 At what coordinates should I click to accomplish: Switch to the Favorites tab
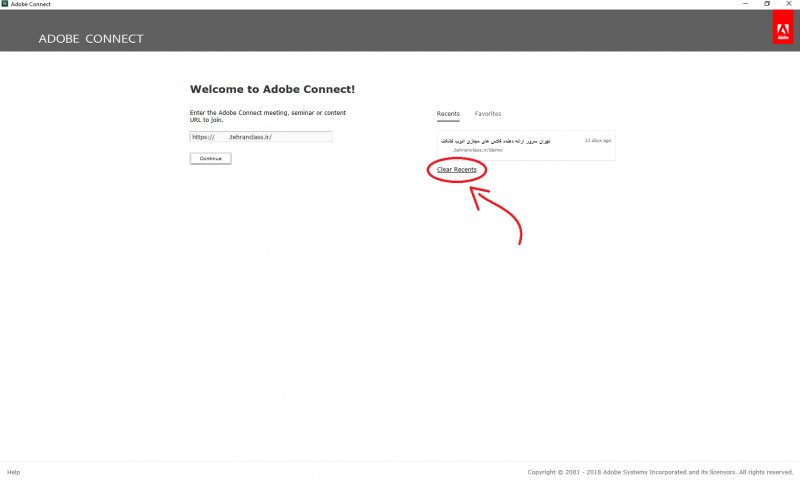tap(488, 114)
